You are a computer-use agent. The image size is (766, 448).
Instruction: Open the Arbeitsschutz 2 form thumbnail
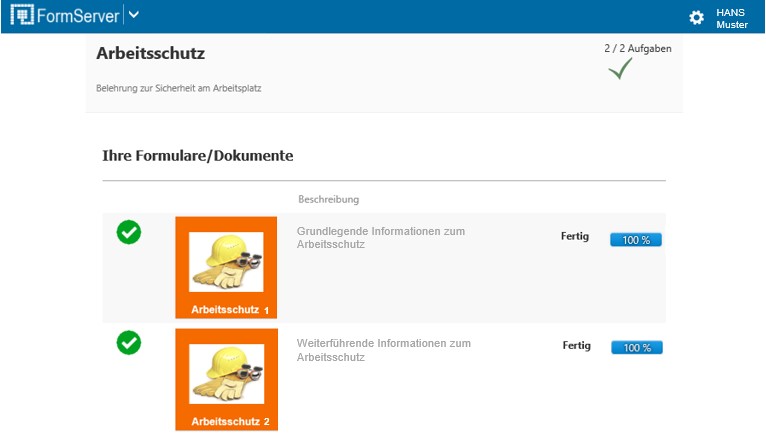(226, 379)
